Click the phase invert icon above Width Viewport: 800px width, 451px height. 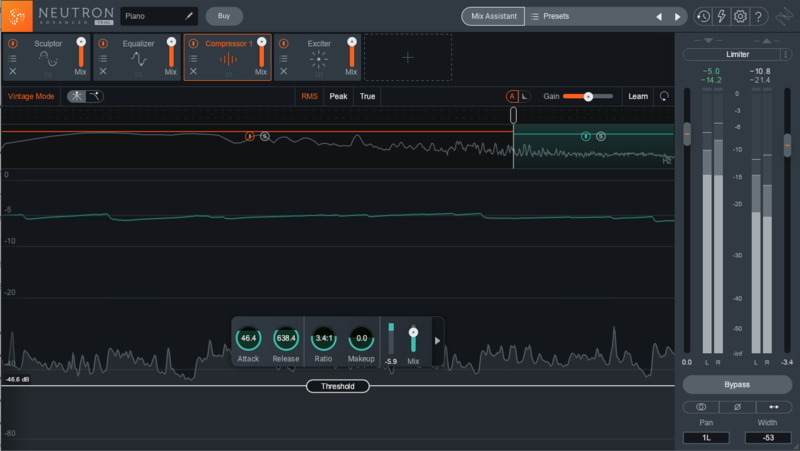tap(737, 407)
